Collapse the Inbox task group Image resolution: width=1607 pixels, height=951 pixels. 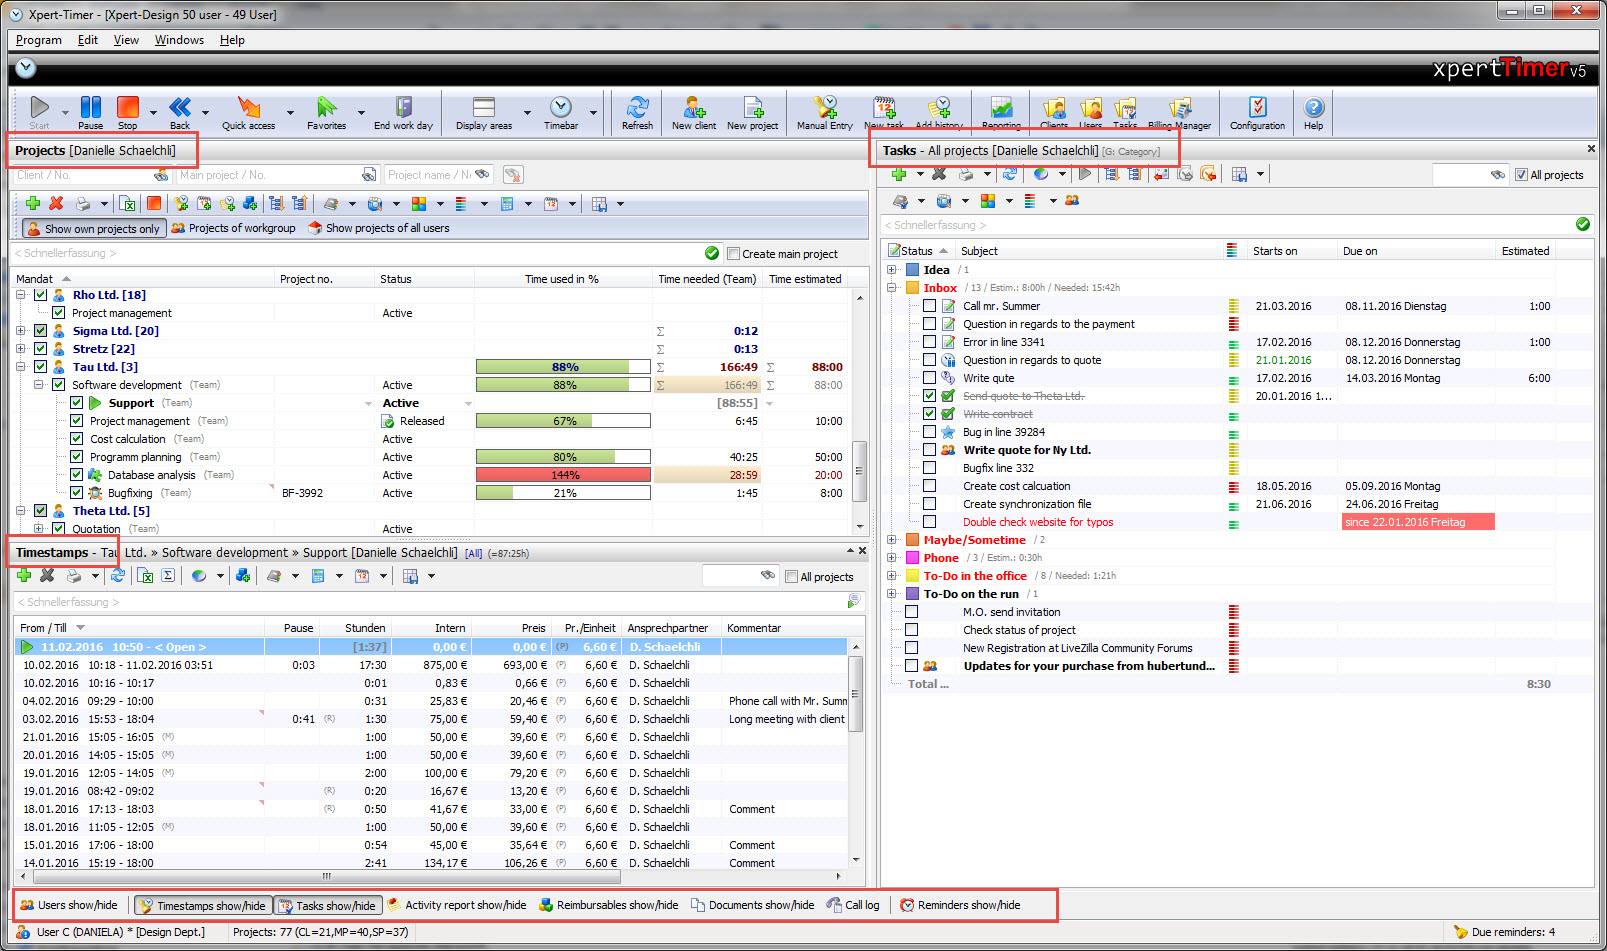click(893, 287)
